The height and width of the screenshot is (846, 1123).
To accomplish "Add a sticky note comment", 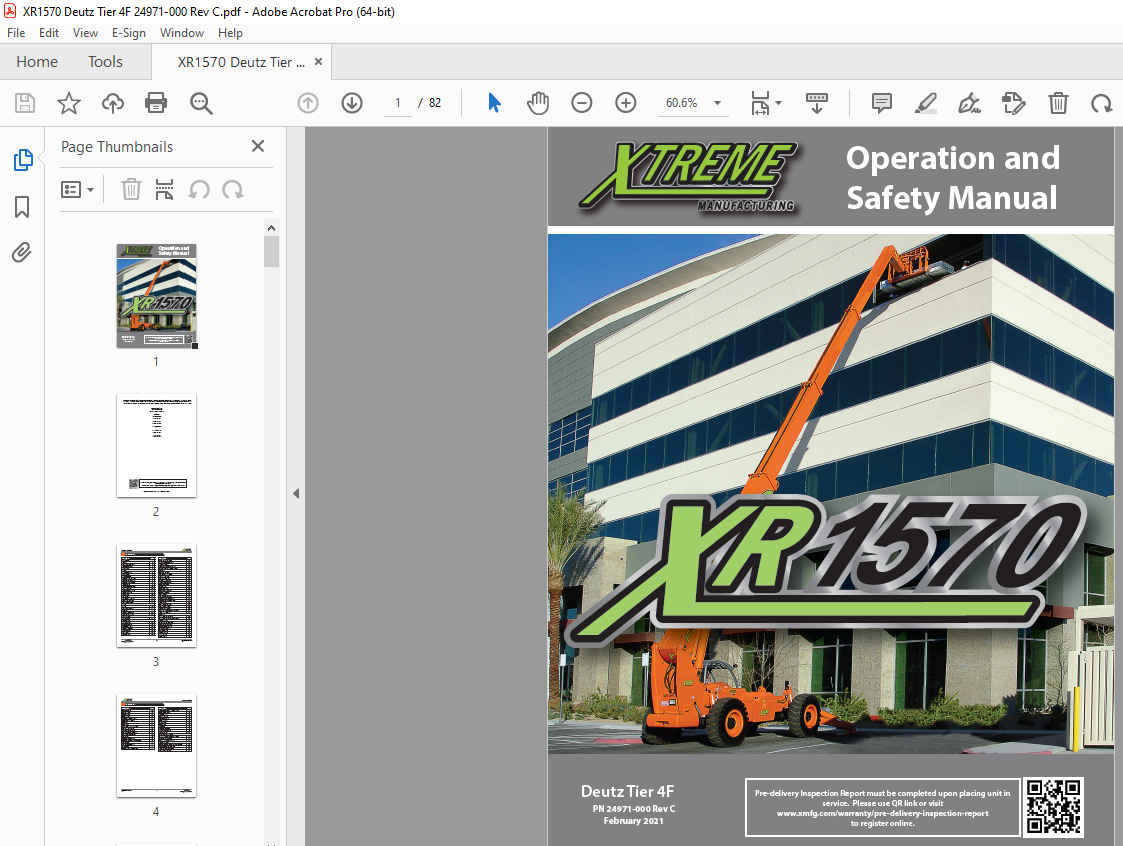I will (882, 103).
